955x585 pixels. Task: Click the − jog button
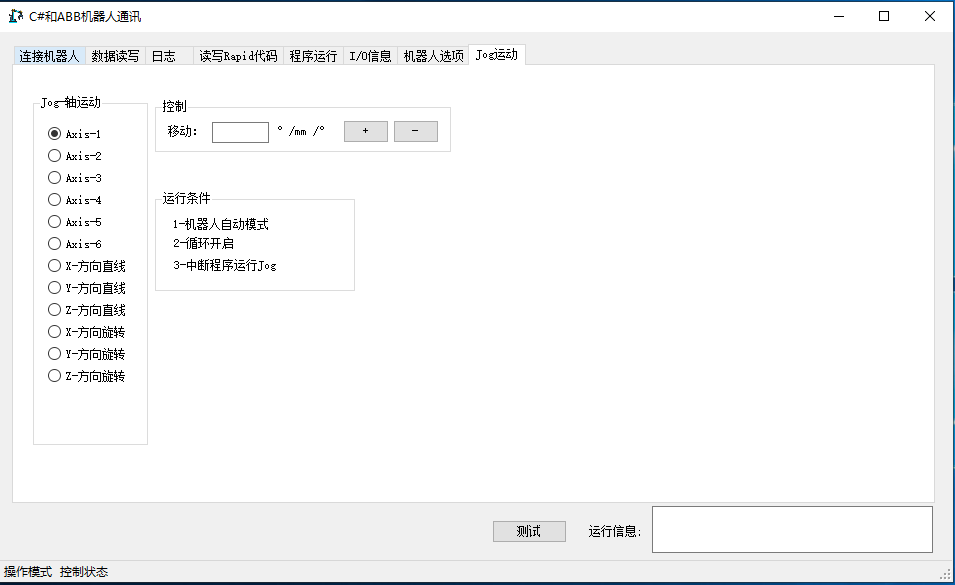pos(416,130)
